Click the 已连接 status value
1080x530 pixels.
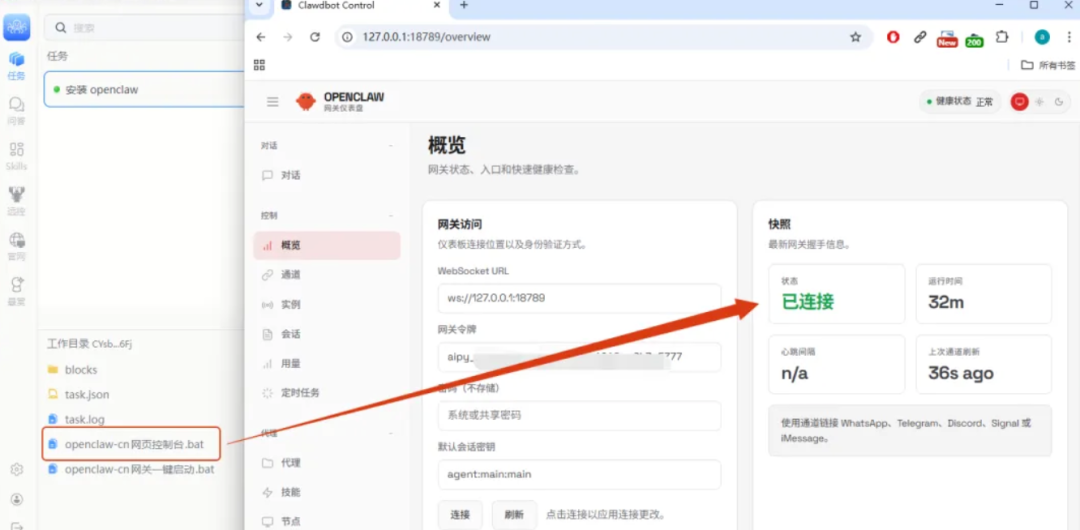tap(808, 302)
